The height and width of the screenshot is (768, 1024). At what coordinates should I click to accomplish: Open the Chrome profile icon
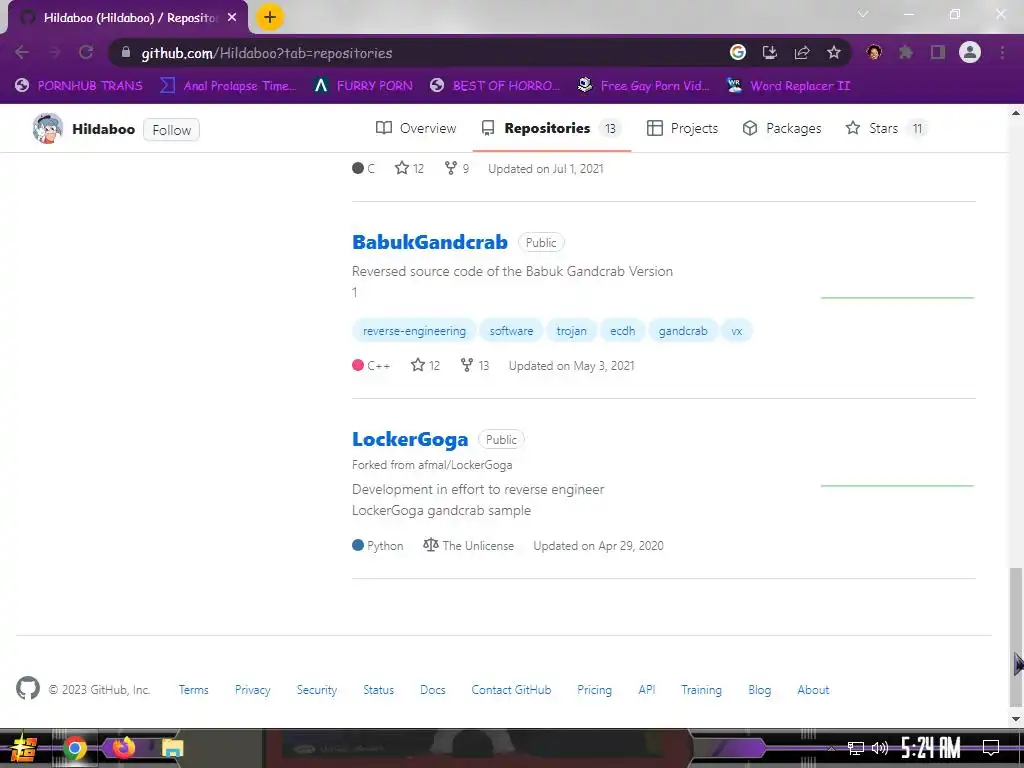point(970,52)
